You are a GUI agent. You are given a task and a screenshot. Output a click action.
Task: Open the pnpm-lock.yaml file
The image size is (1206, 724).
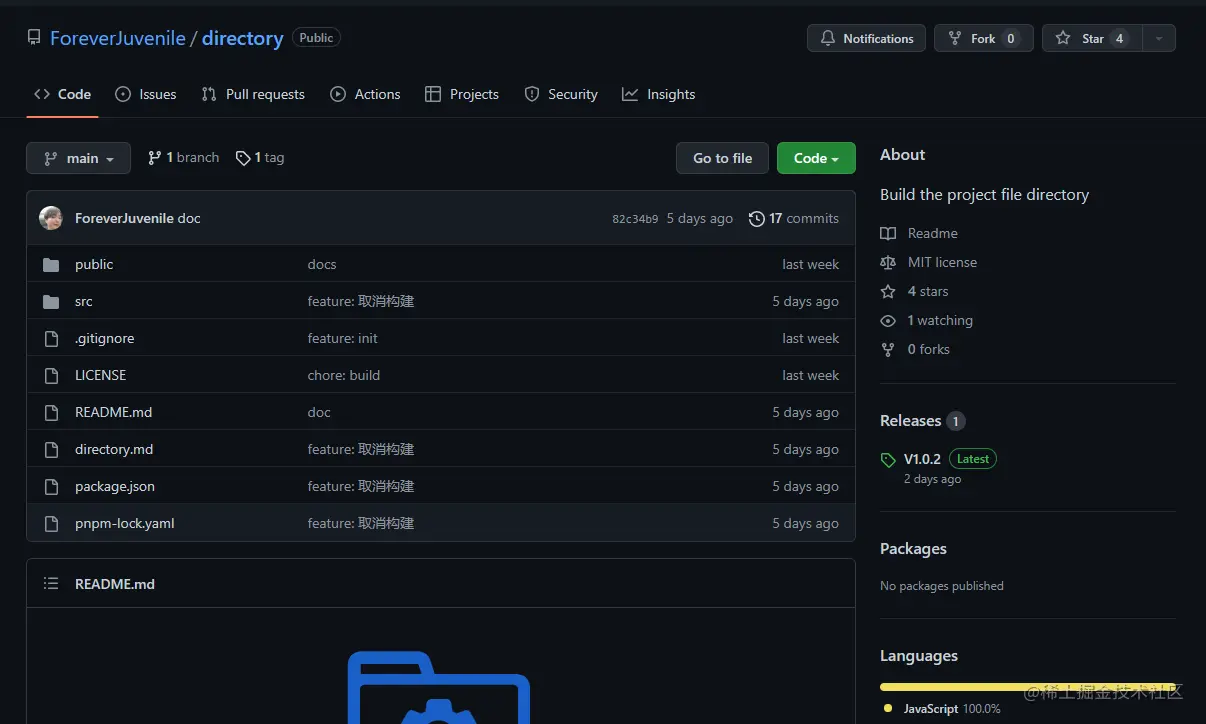125,523
